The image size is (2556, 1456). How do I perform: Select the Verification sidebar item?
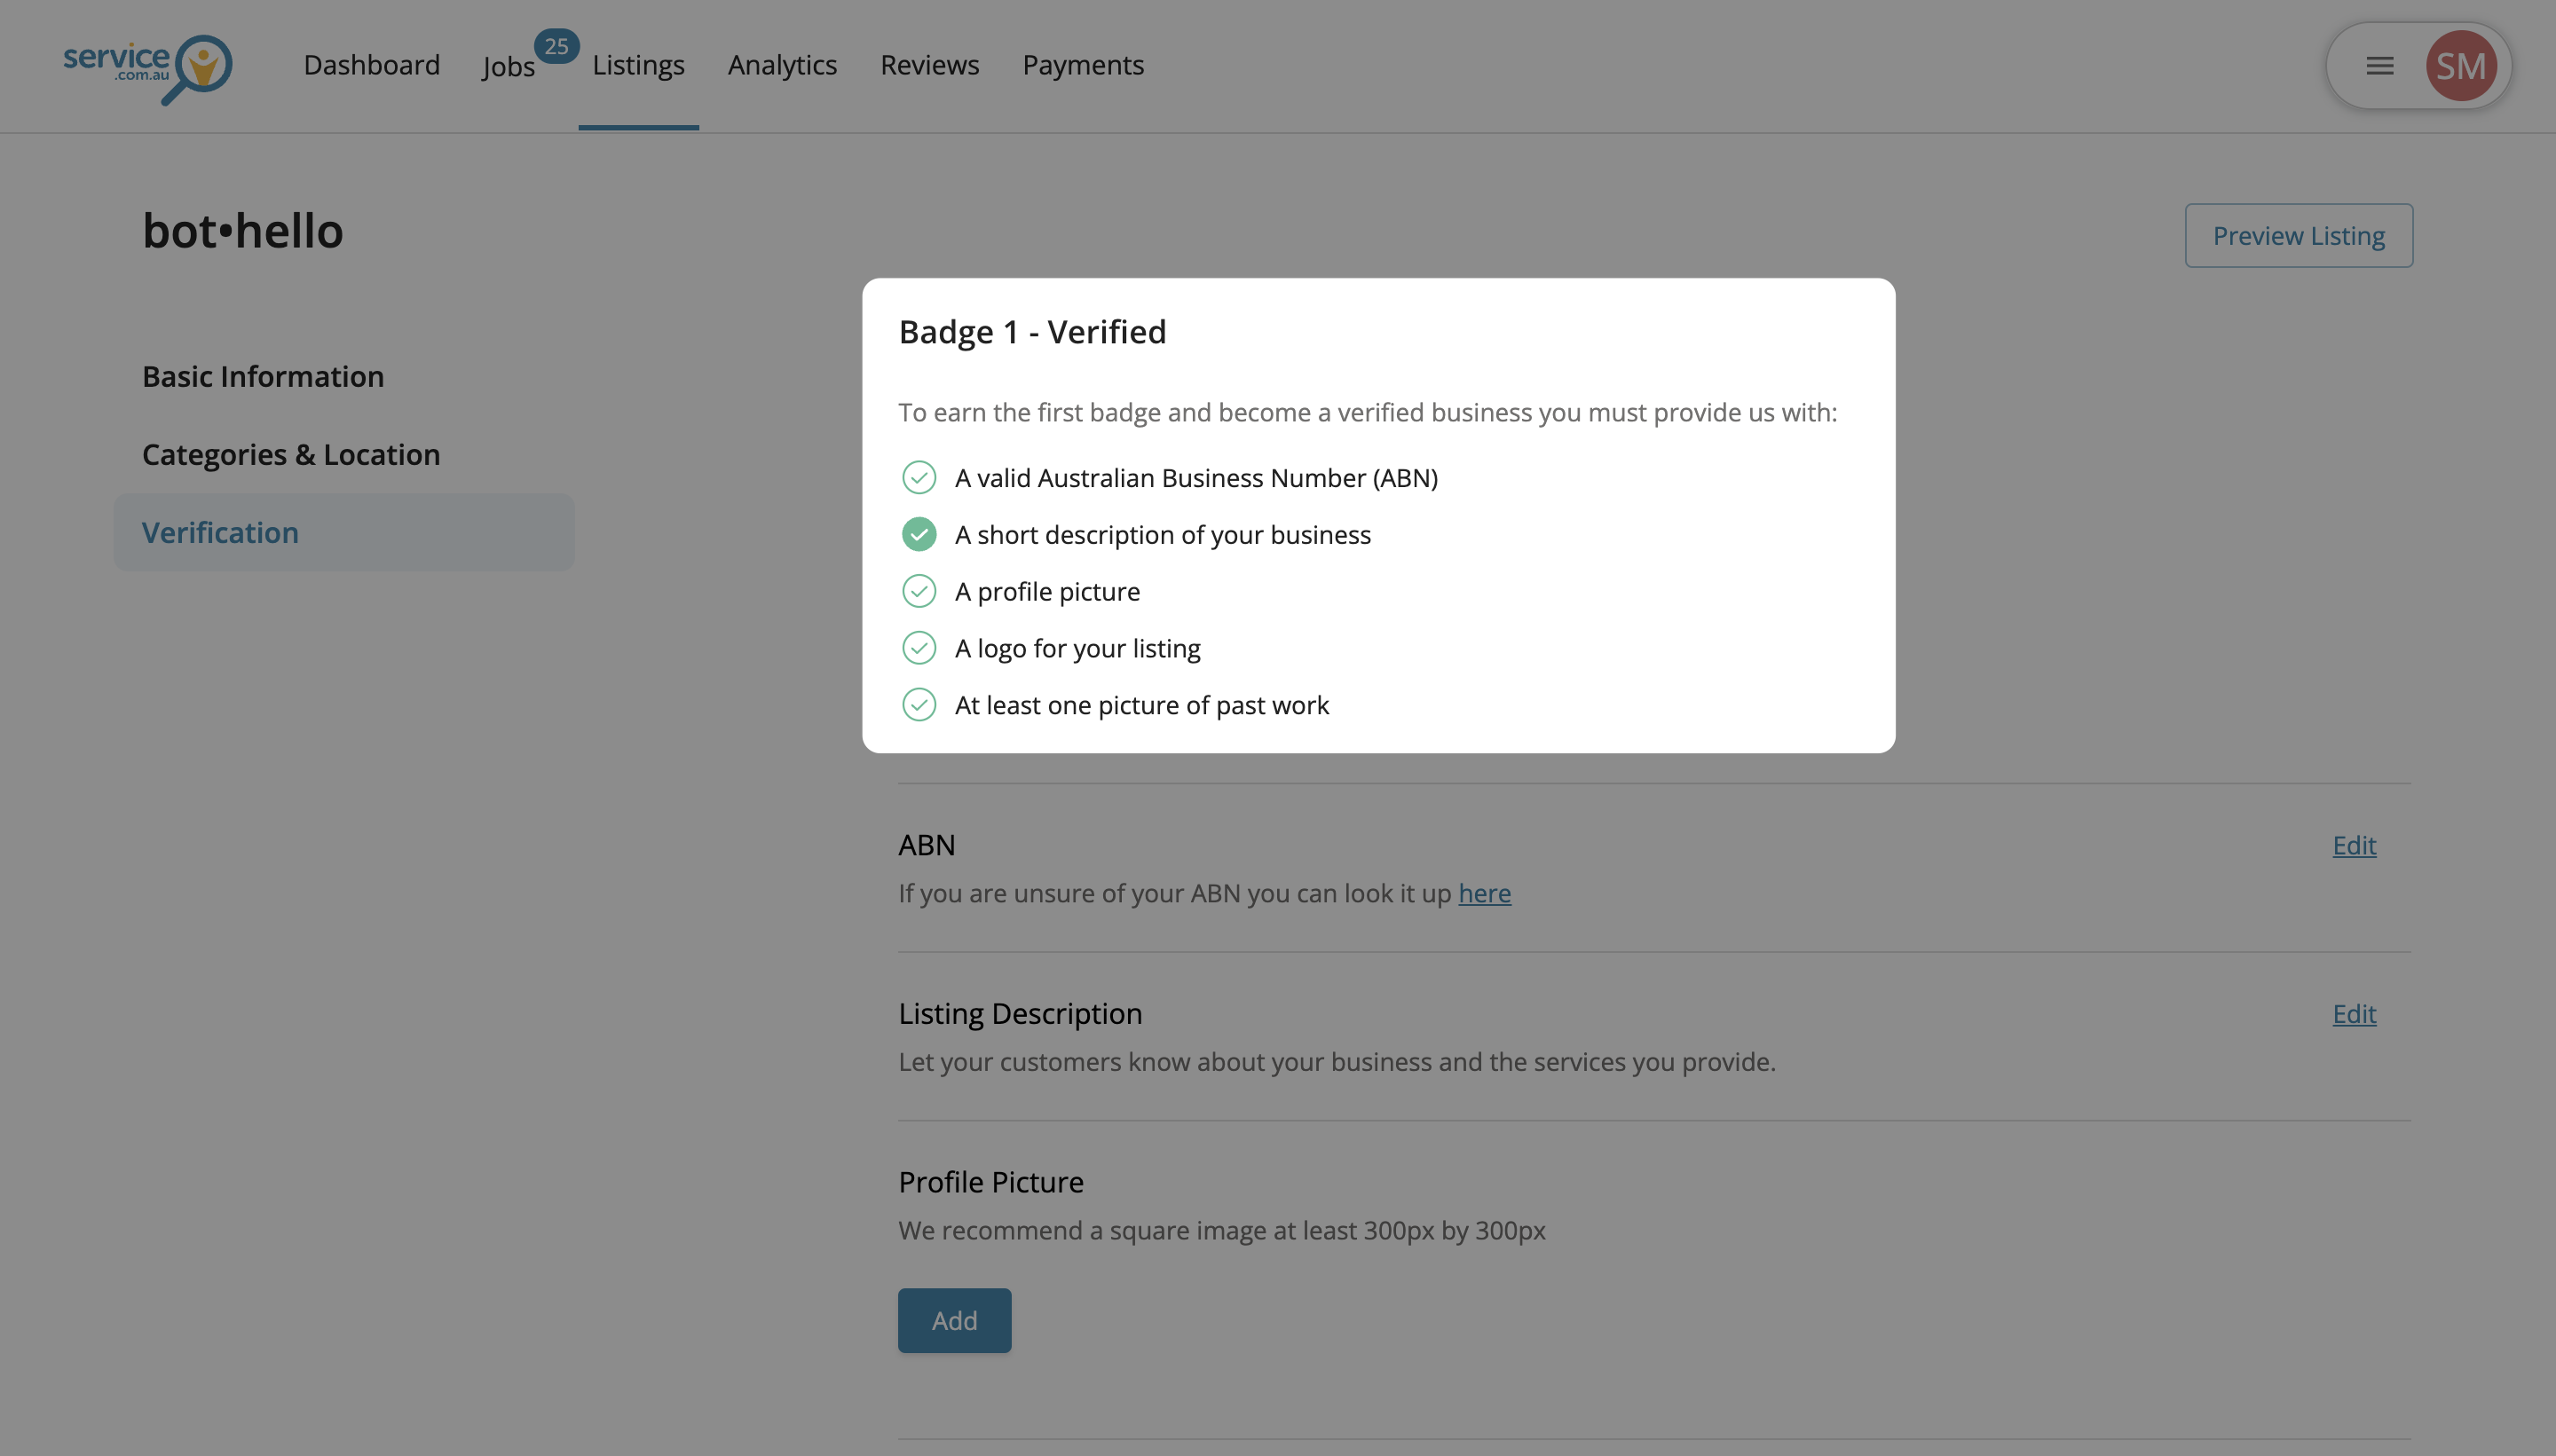pyautogui.click(x=220, y=533)
